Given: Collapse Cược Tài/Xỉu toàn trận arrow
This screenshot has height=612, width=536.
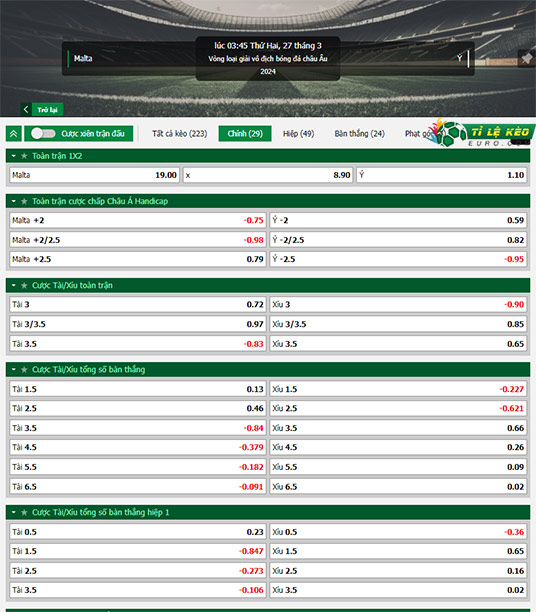Looking at the screenshot, I should pos(14,286).
